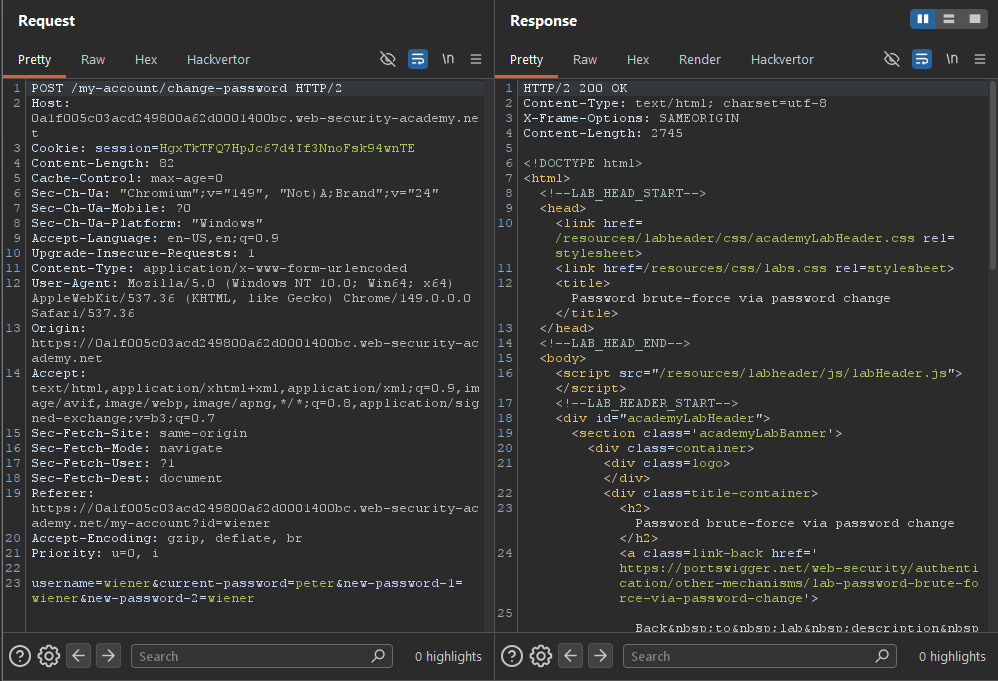Click the POST /my-account/change-password line

click(x=186, y=88)
